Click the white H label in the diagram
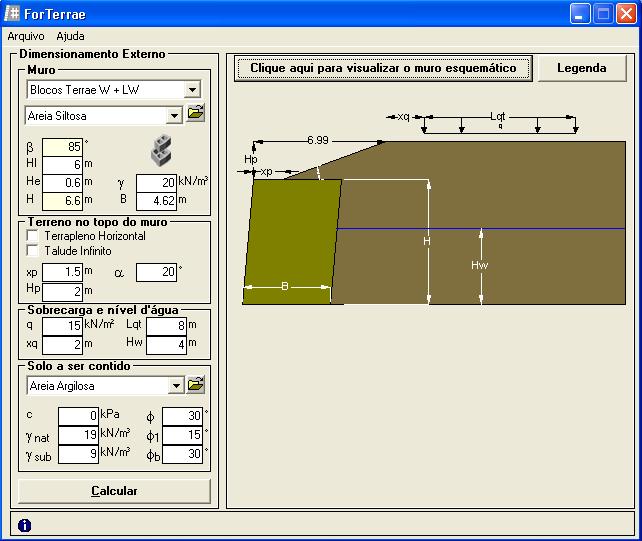642x541 pixels. click(427, 241)
